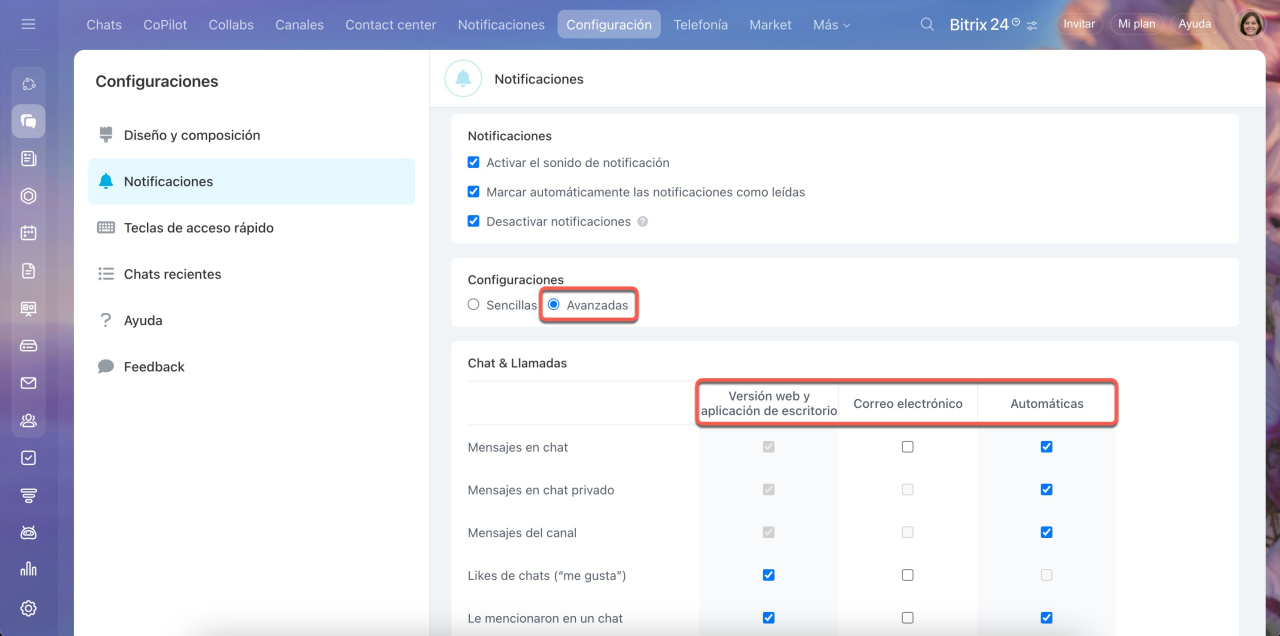Click the hexagon icon in left rail

[28, 196]
